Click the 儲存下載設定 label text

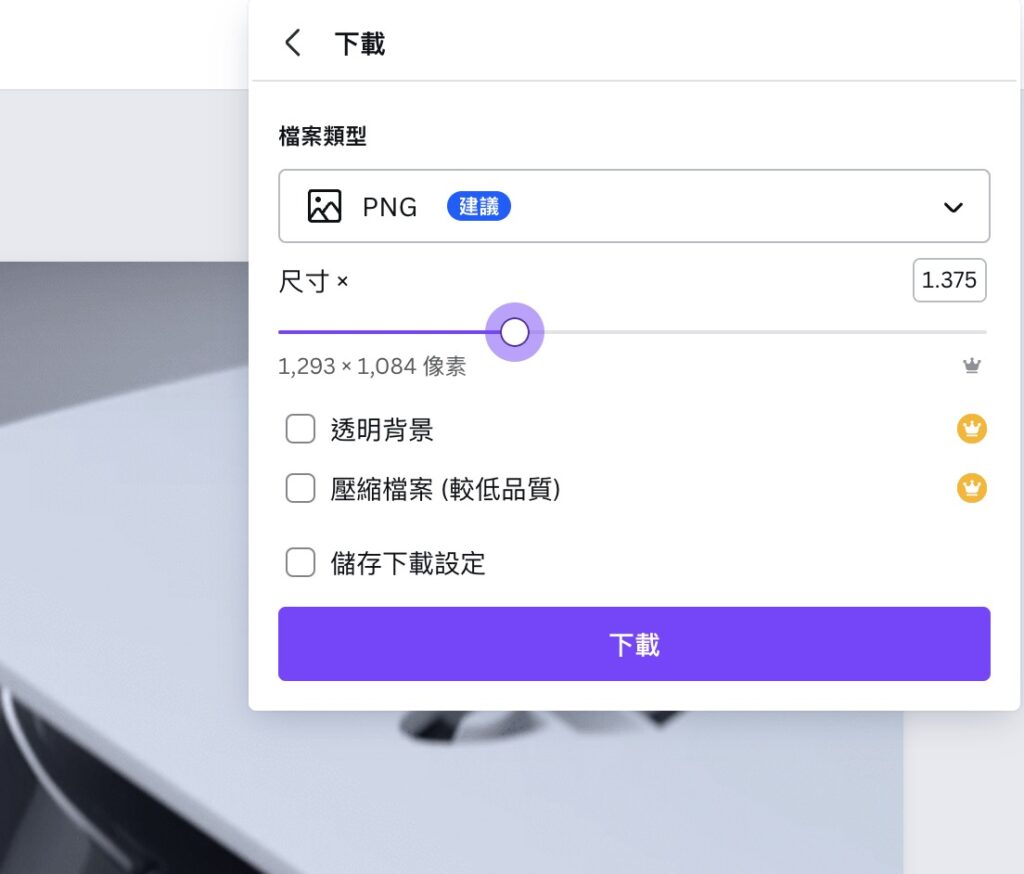408,563
